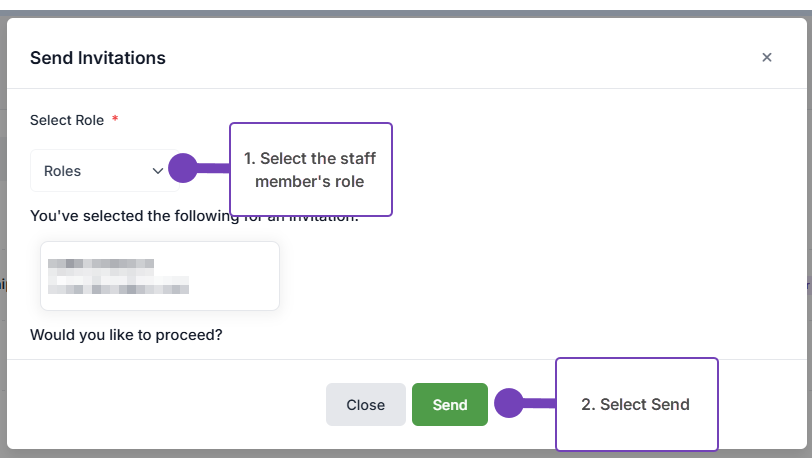Close the Send Invitations dialog with X

(767, 58)
